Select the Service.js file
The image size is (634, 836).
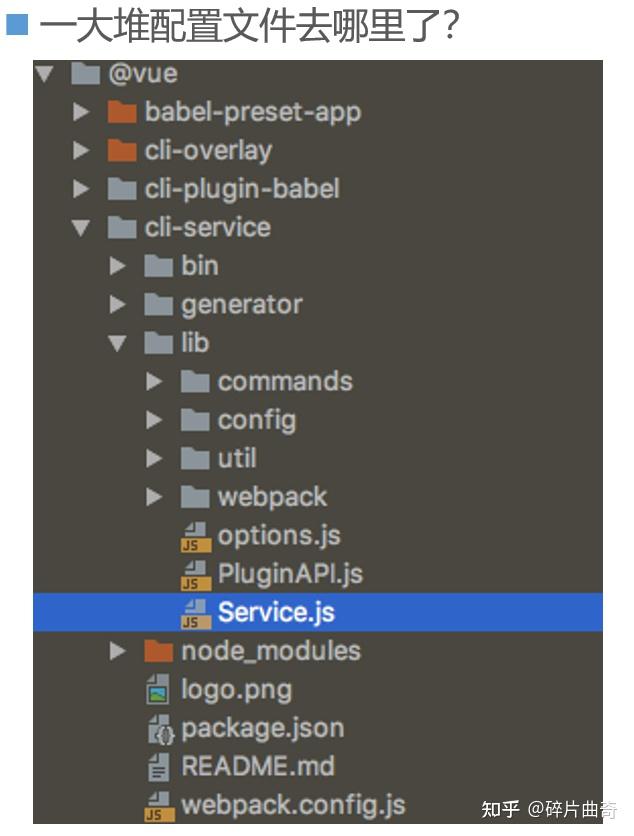click(x=318, y=612)
